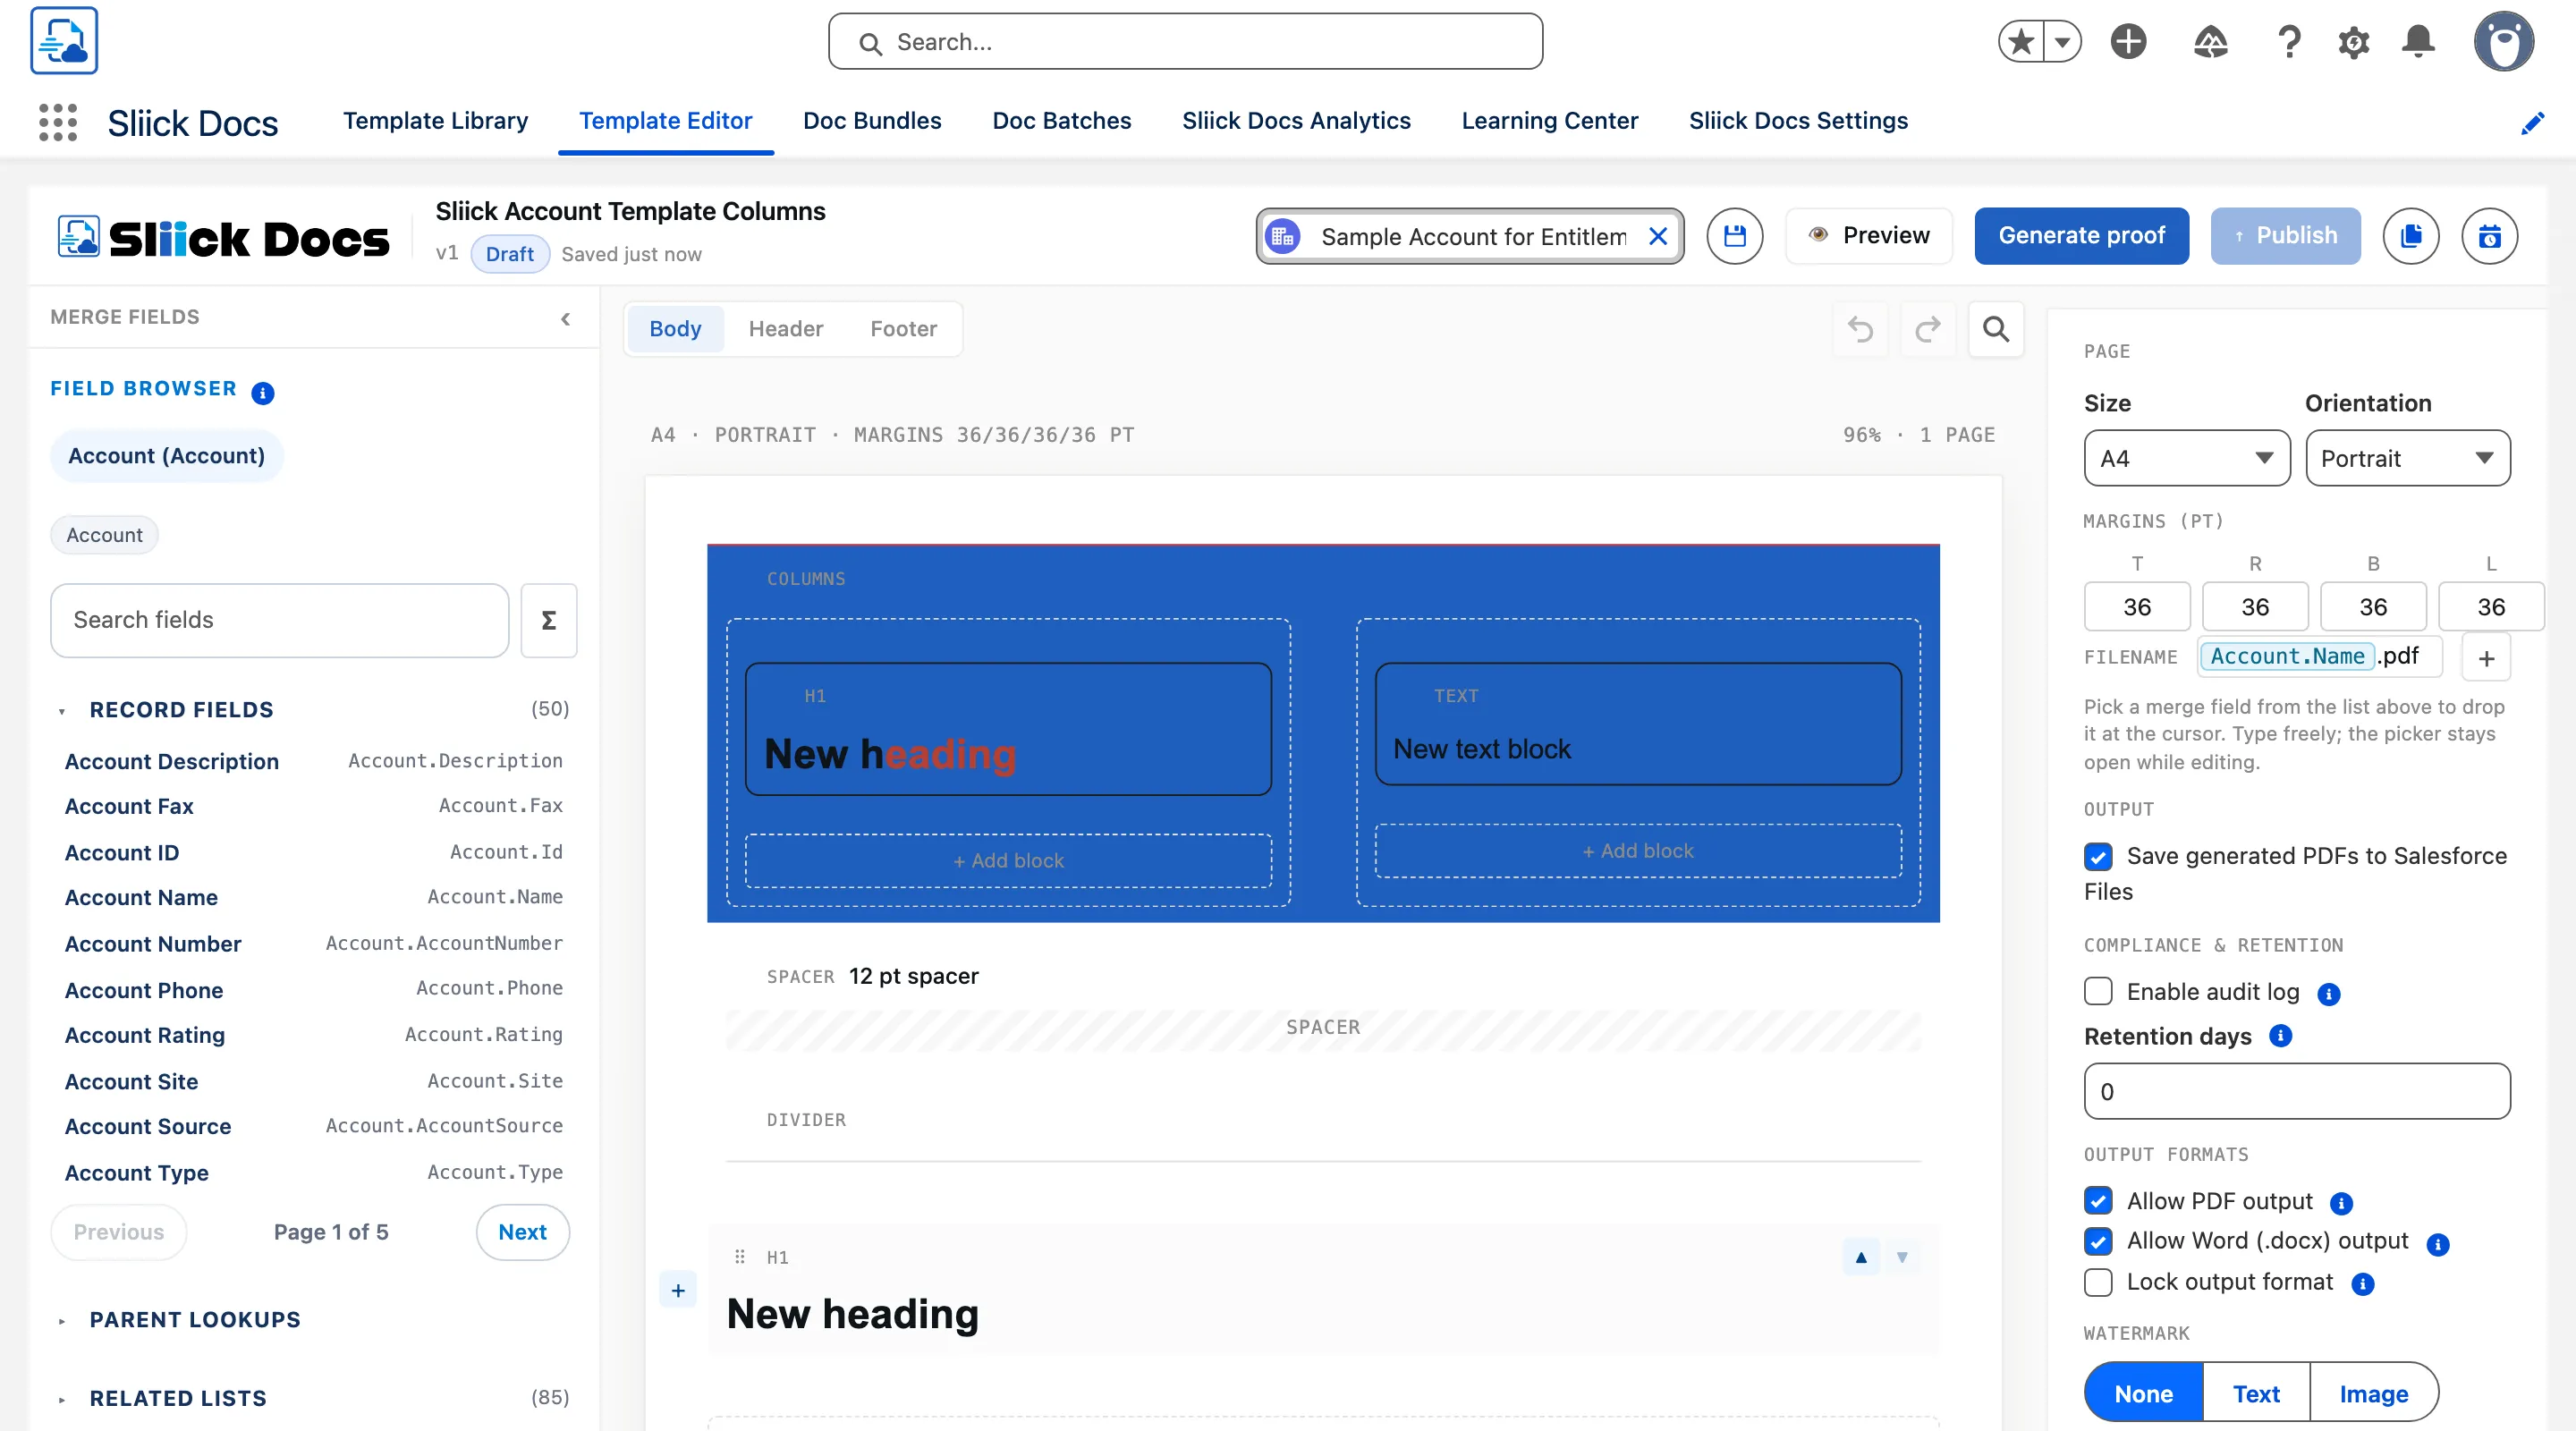The height and width of the screenshot is (1431, 2576).
Task: Click the global Search box
Action: click(1185, 42)
